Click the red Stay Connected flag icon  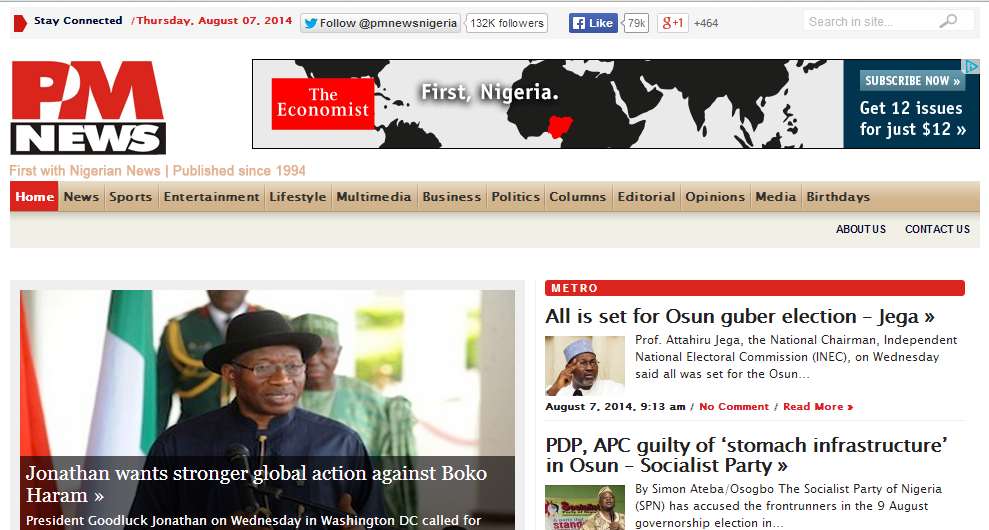(20, 23)
